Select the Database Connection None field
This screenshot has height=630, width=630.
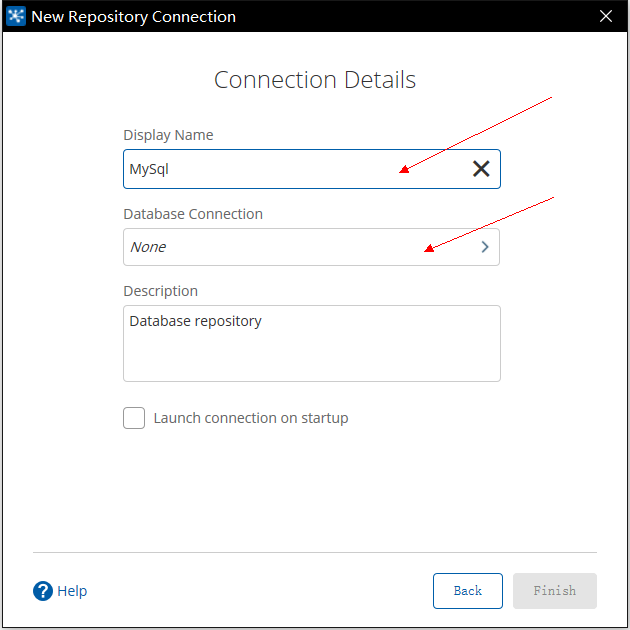(311, 247)
